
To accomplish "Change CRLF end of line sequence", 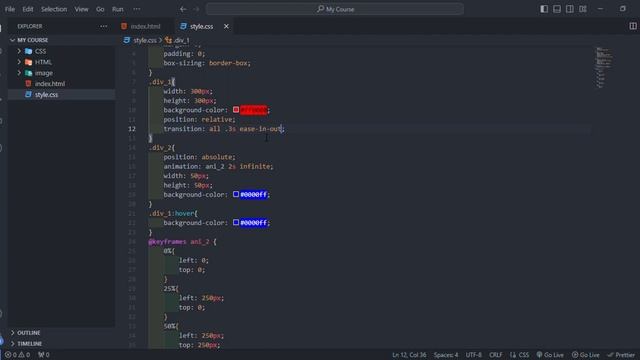I will [x=496, y=355].
